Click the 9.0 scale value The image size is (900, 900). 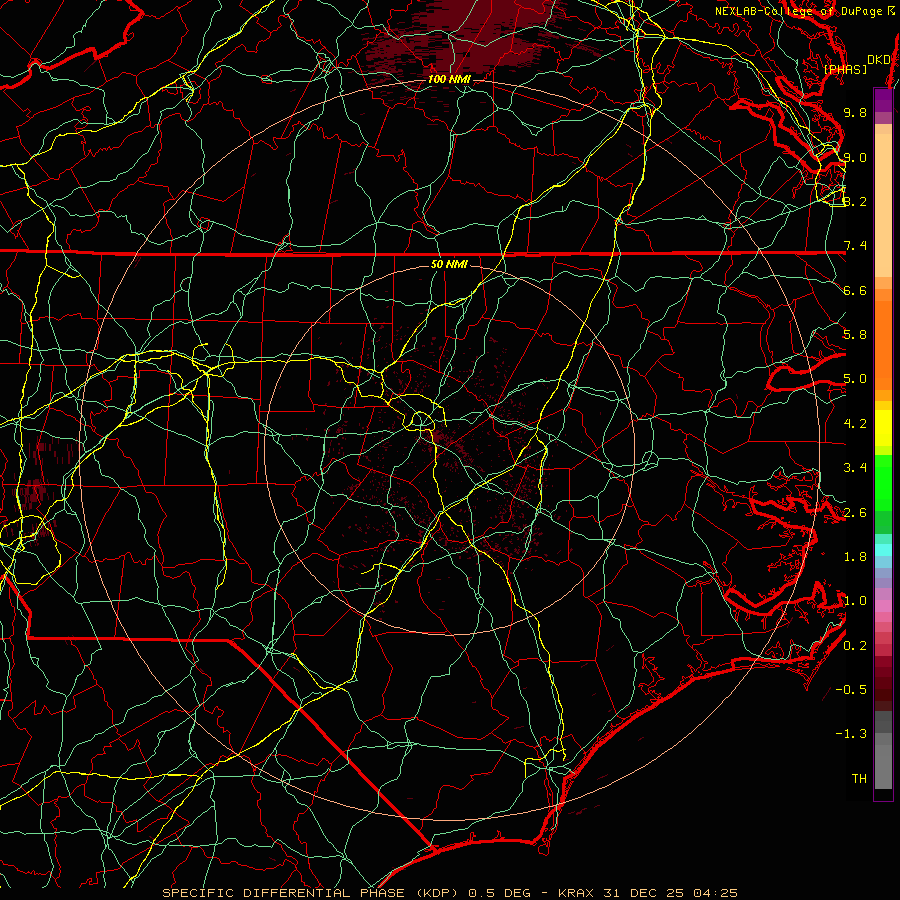(855, 157)
